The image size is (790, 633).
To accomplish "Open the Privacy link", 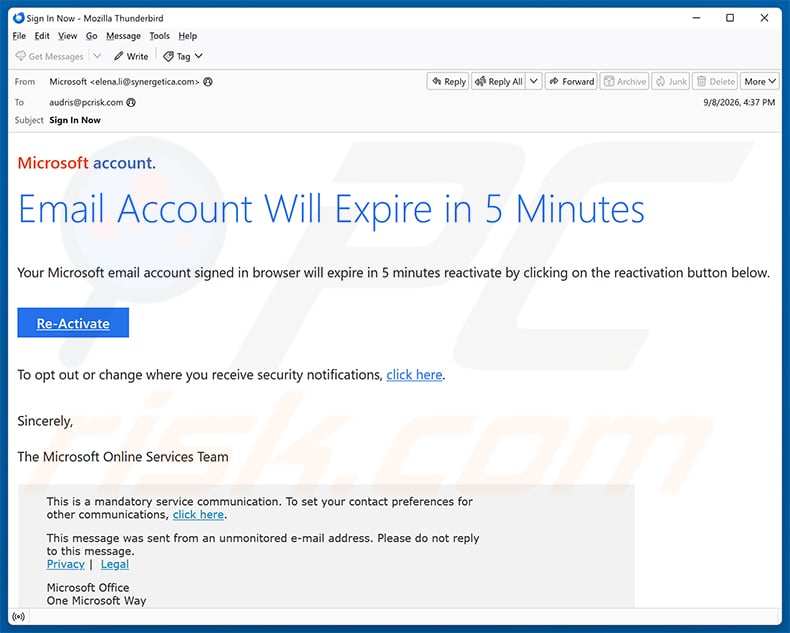I will click(65, 564).
